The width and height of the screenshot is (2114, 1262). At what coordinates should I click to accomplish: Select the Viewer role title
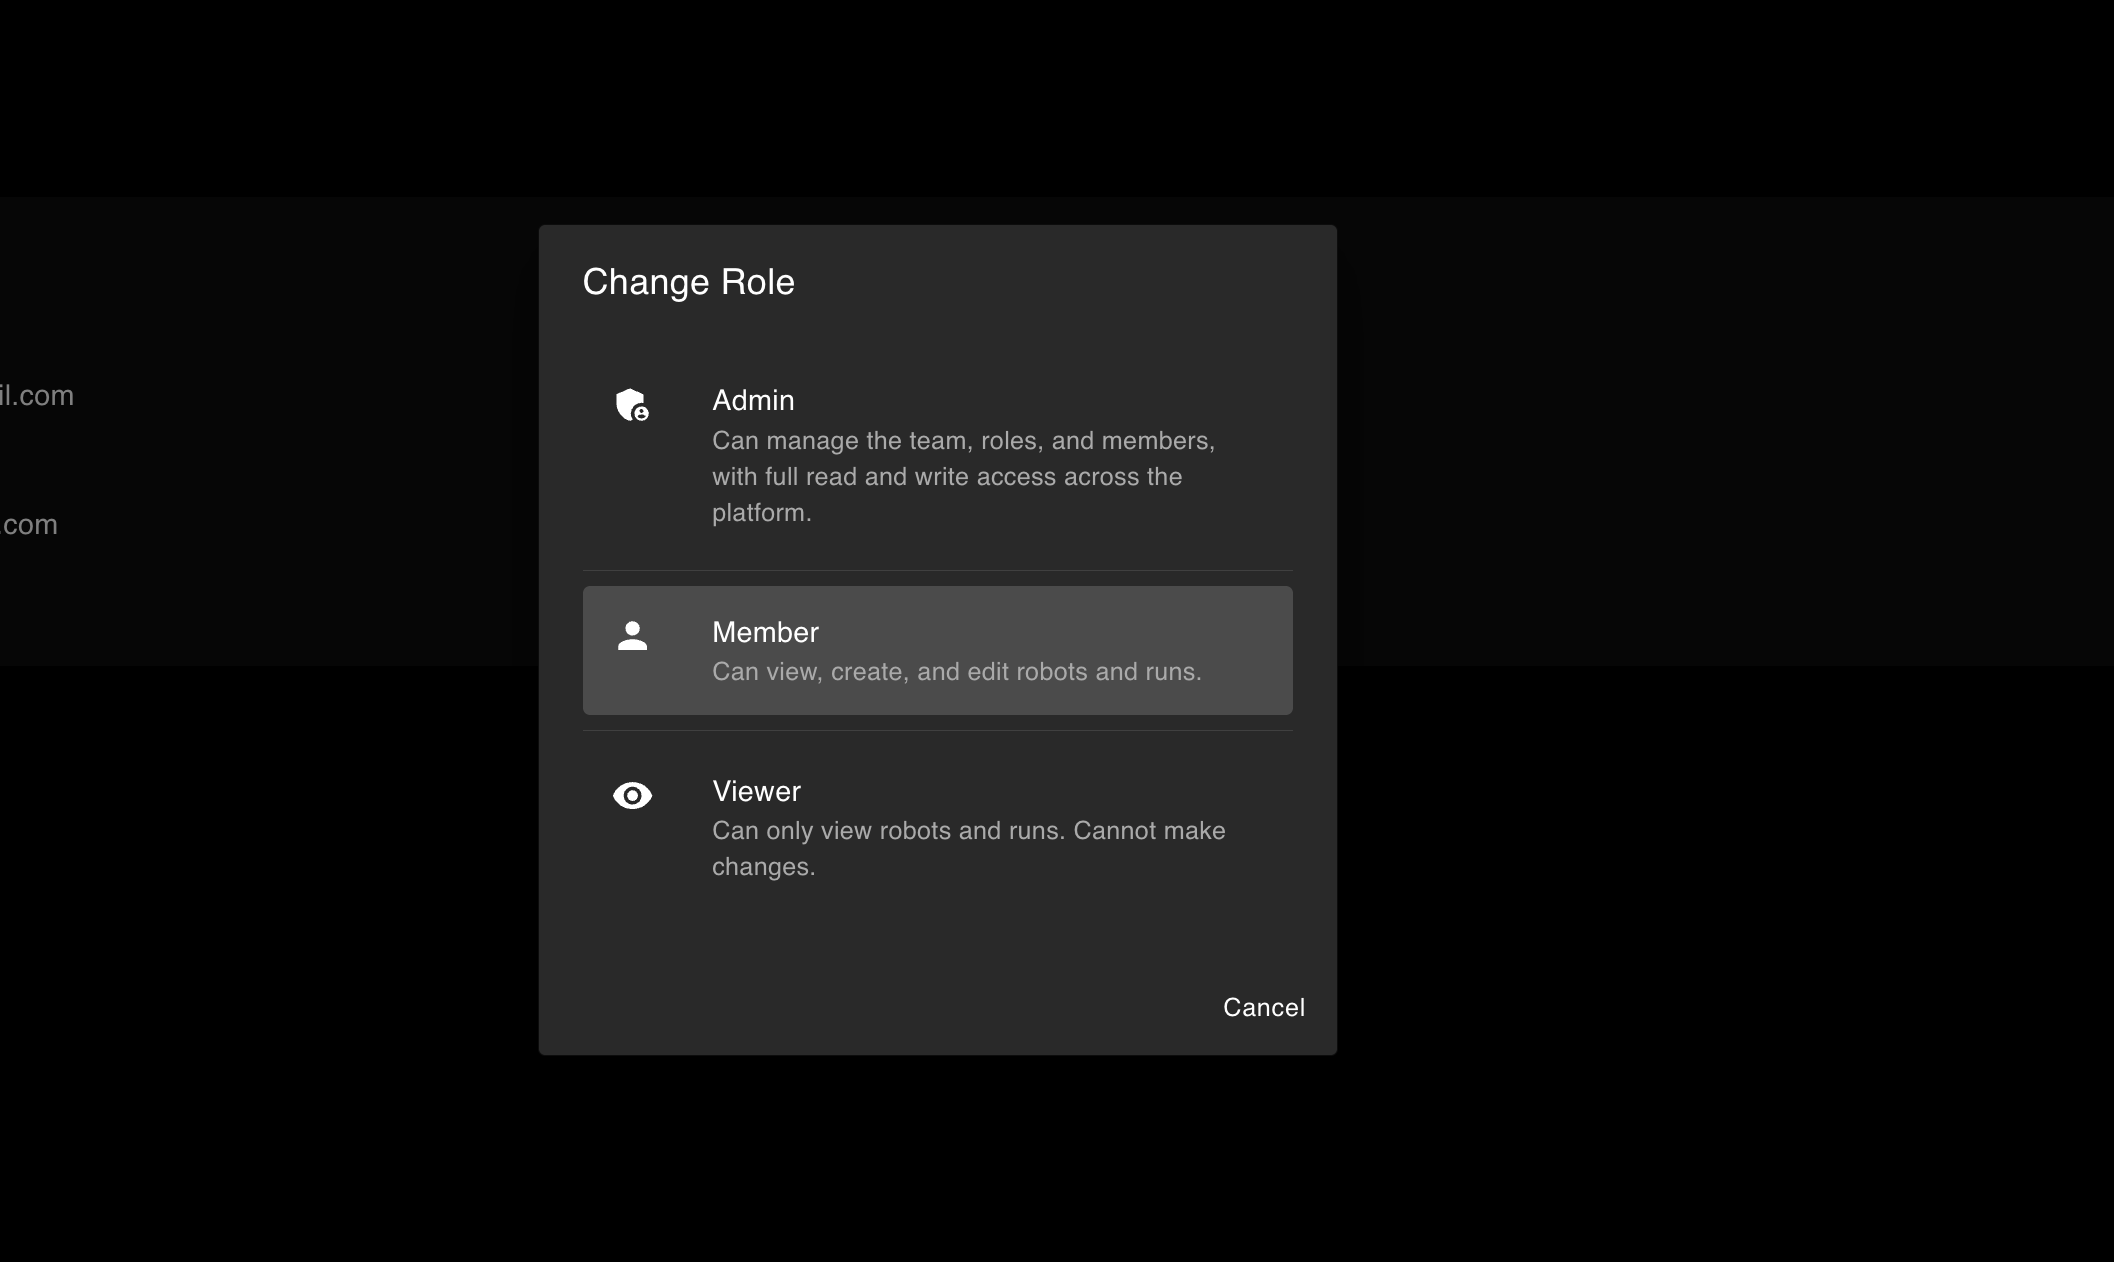pos(756,791)
